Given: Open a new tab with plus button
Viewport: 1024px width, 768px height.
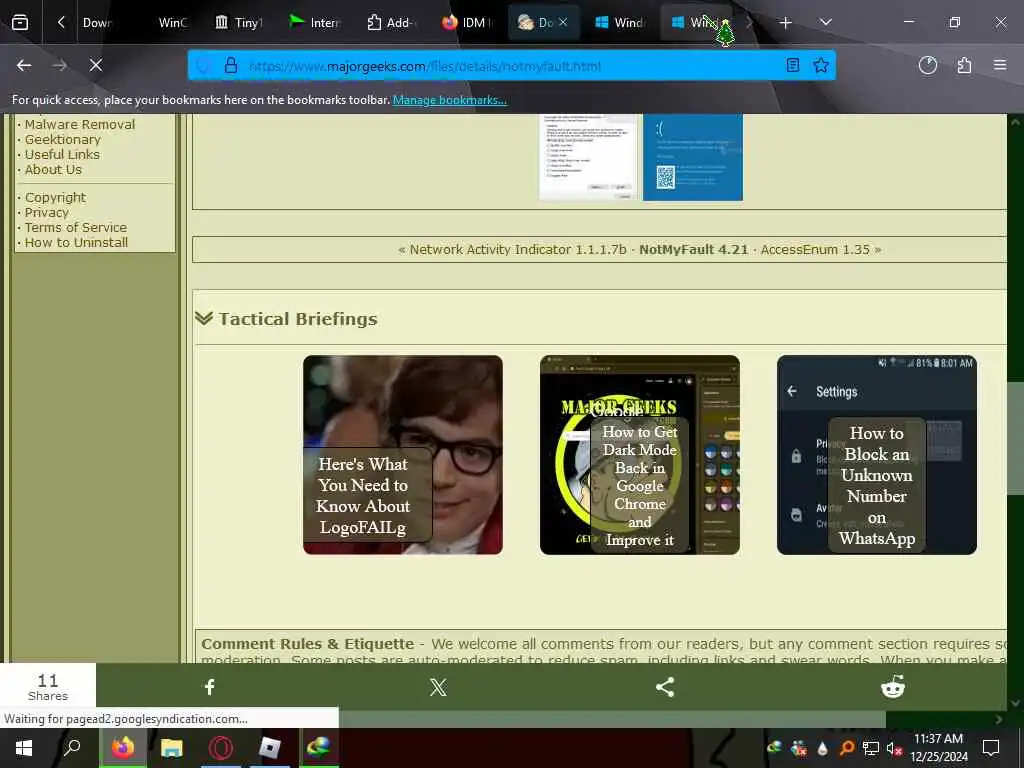Looking at the screenshot, I should pos(786,23).
